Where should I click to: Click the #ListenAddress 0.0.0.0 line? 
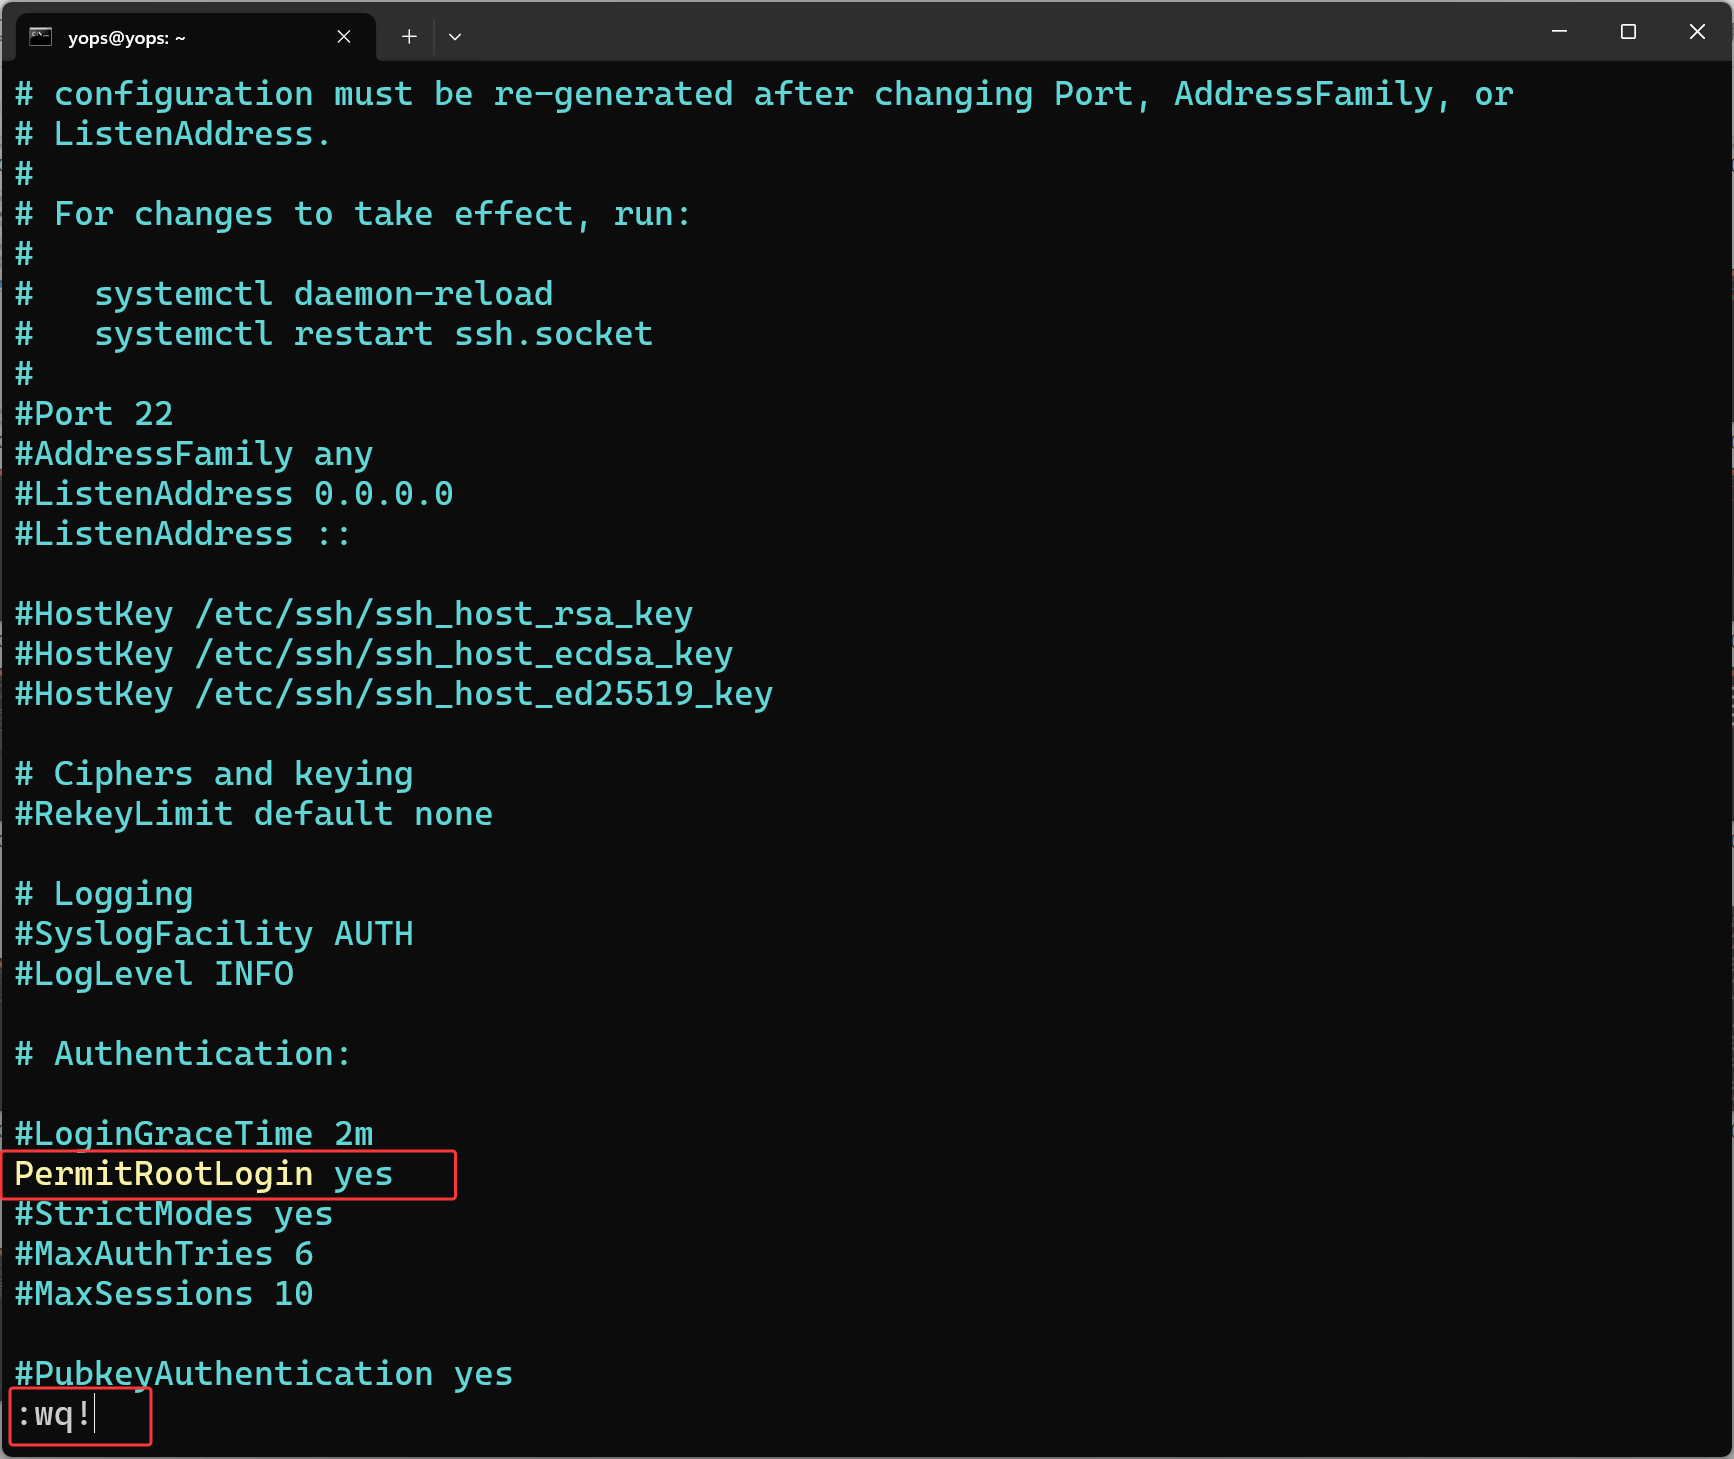234,494
